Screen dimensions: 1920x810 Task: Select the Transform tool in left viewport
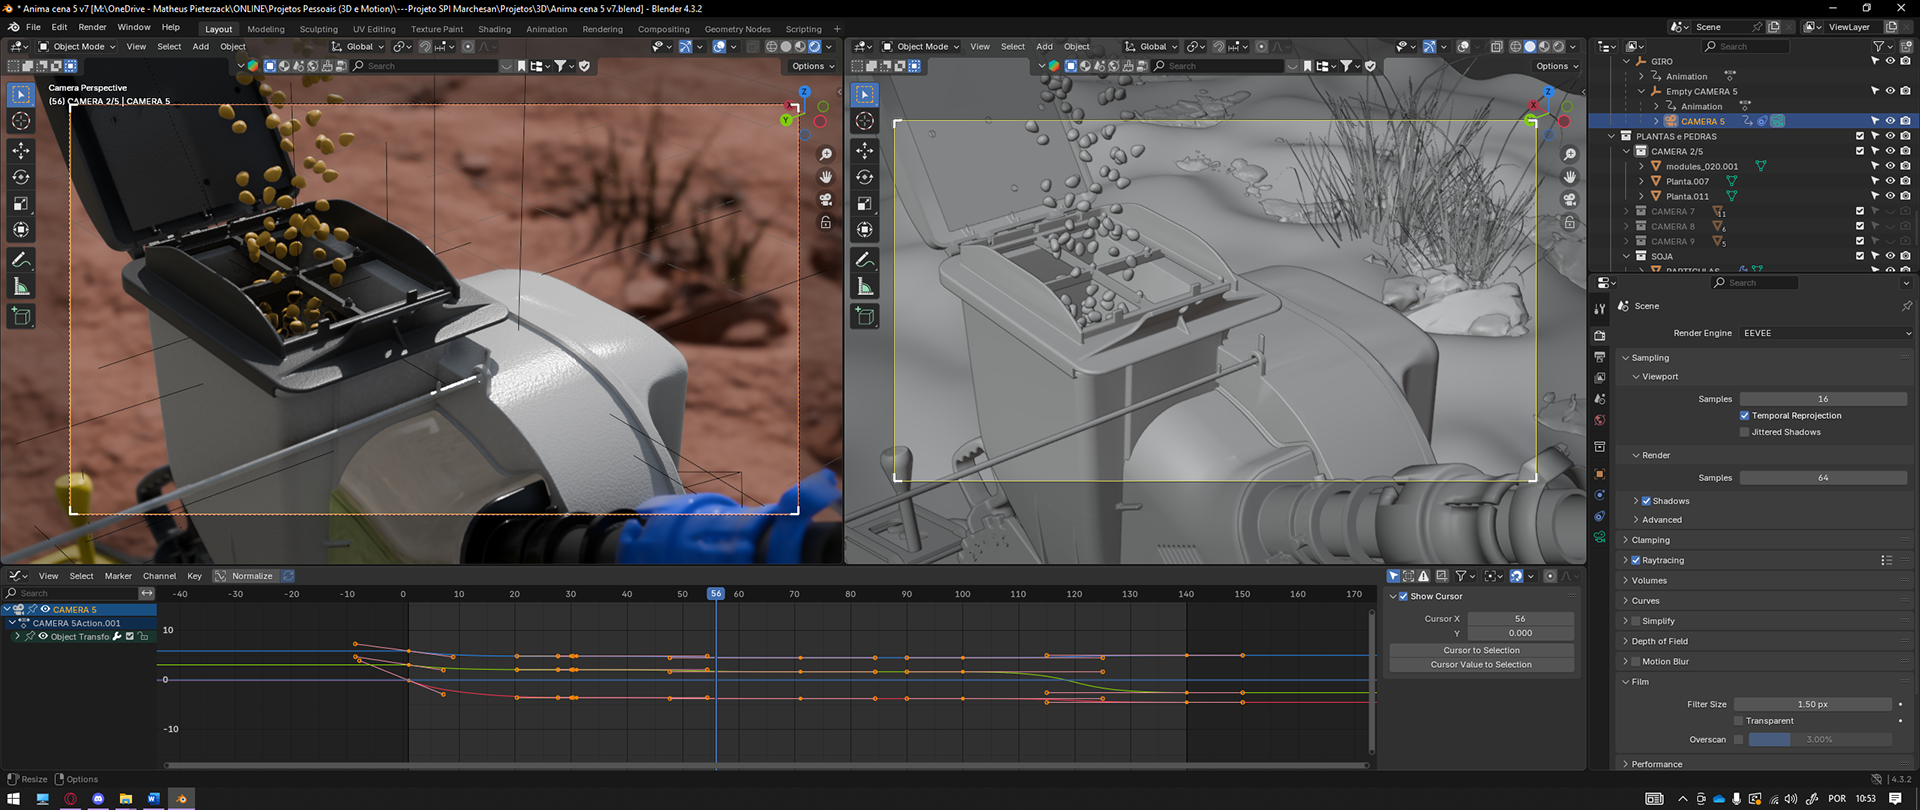click(21, 230)
